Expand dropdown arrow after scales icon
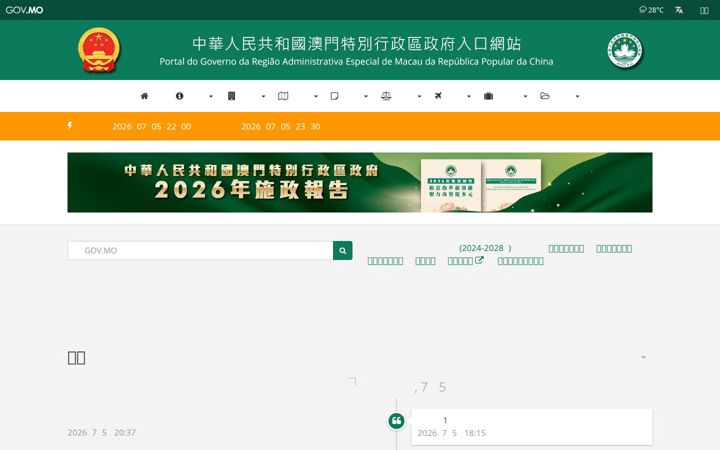The height and width of the screenshot is (450, 720). [419, 96]
